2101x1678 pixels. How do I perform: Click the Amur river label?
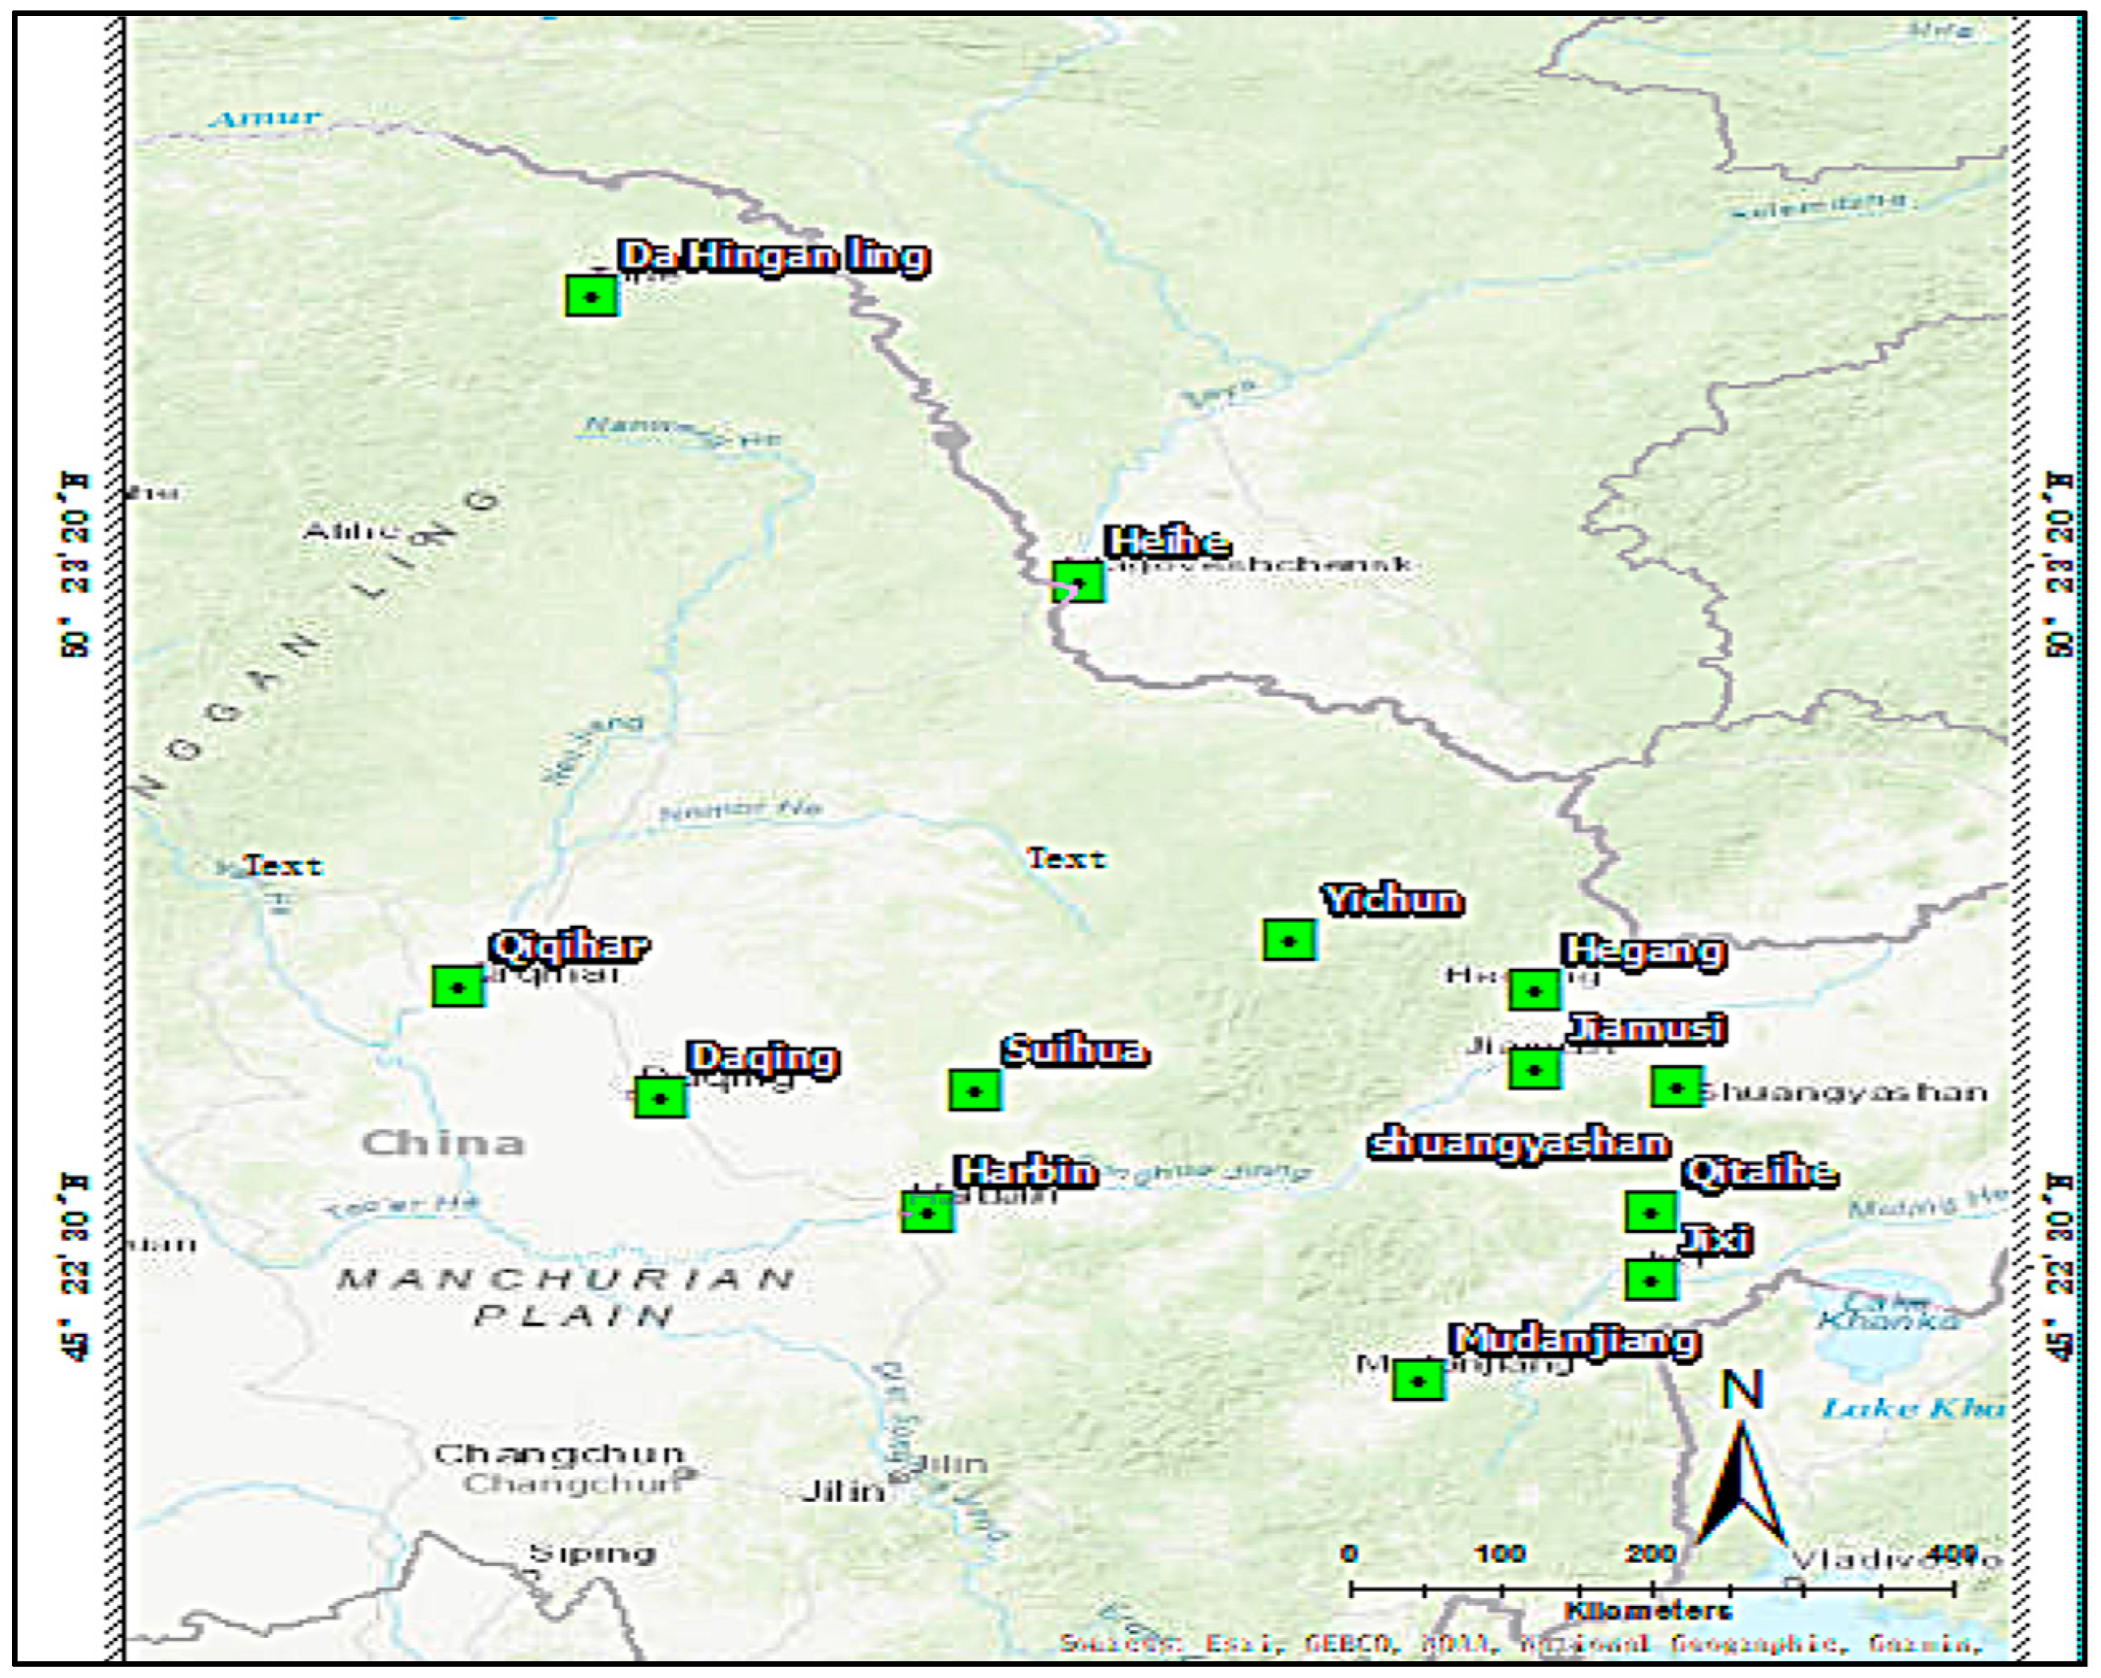[266, 119]
